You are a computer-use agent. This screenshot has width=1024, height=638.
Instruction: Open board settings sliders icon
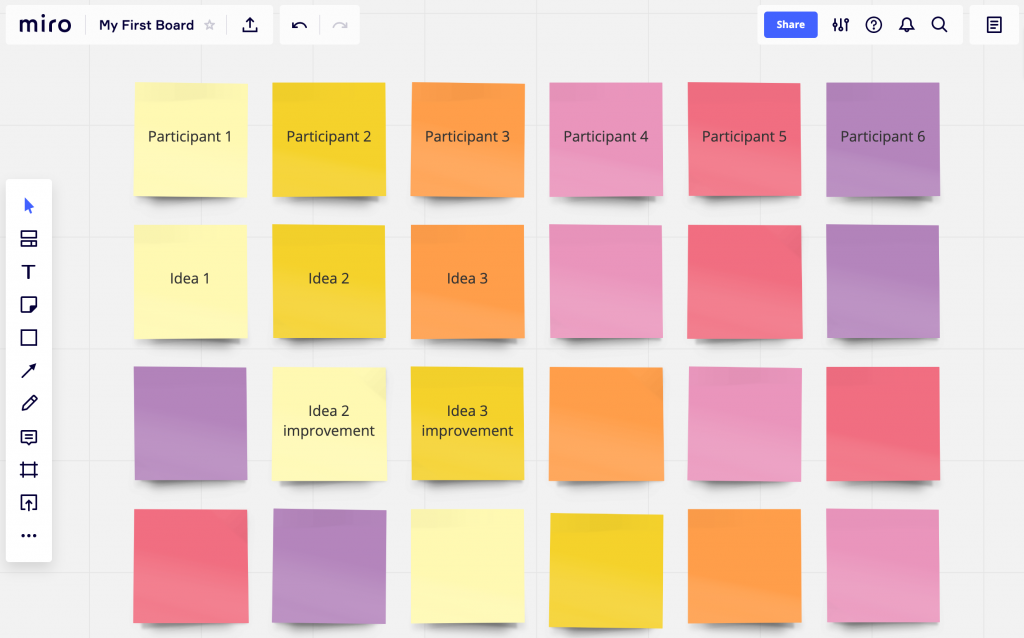coord(840,24)
